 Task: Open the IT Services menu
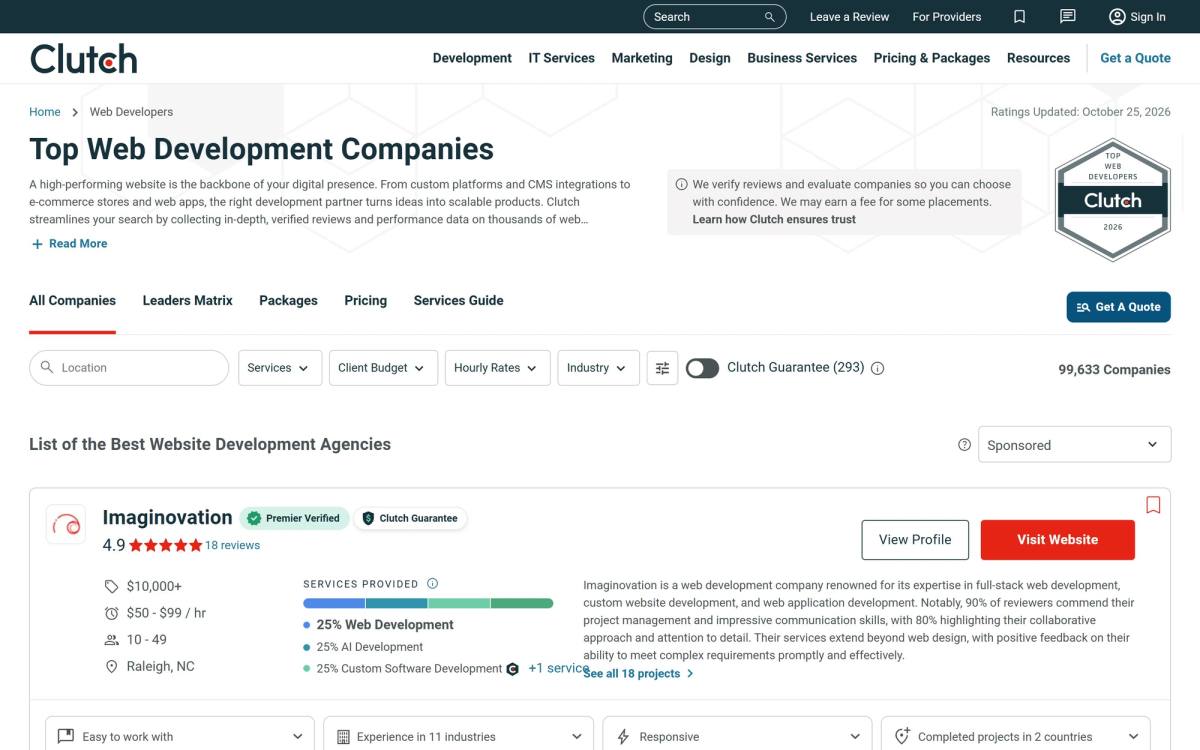[562, 58]
